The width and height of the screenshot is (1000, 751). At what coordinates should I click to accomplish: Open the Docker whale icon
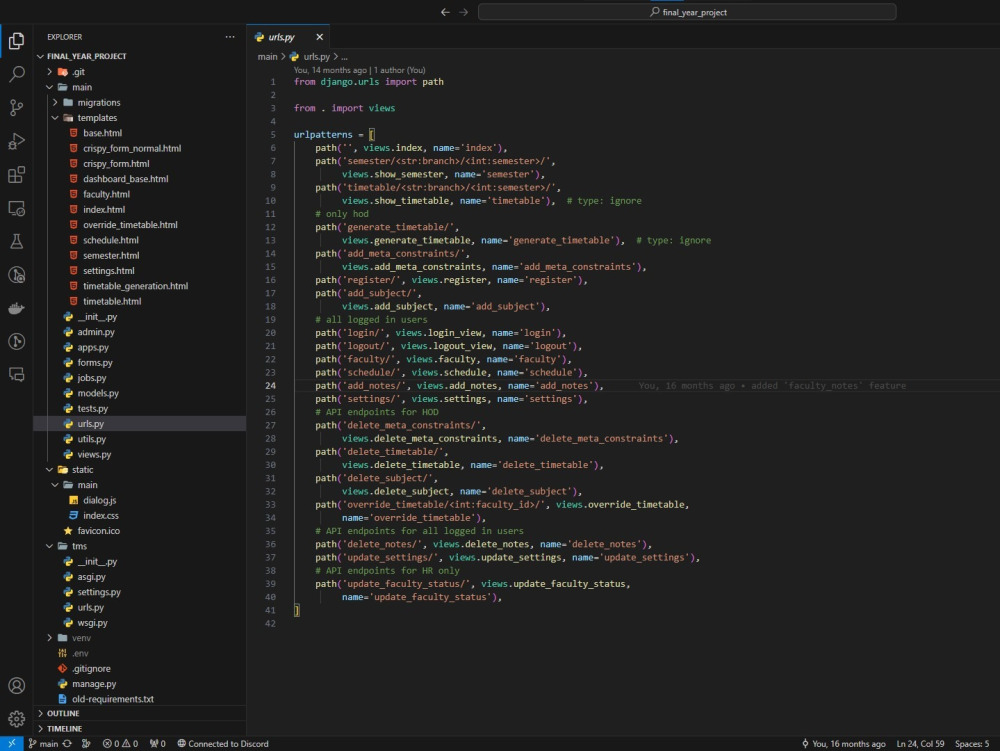[17, 309]
